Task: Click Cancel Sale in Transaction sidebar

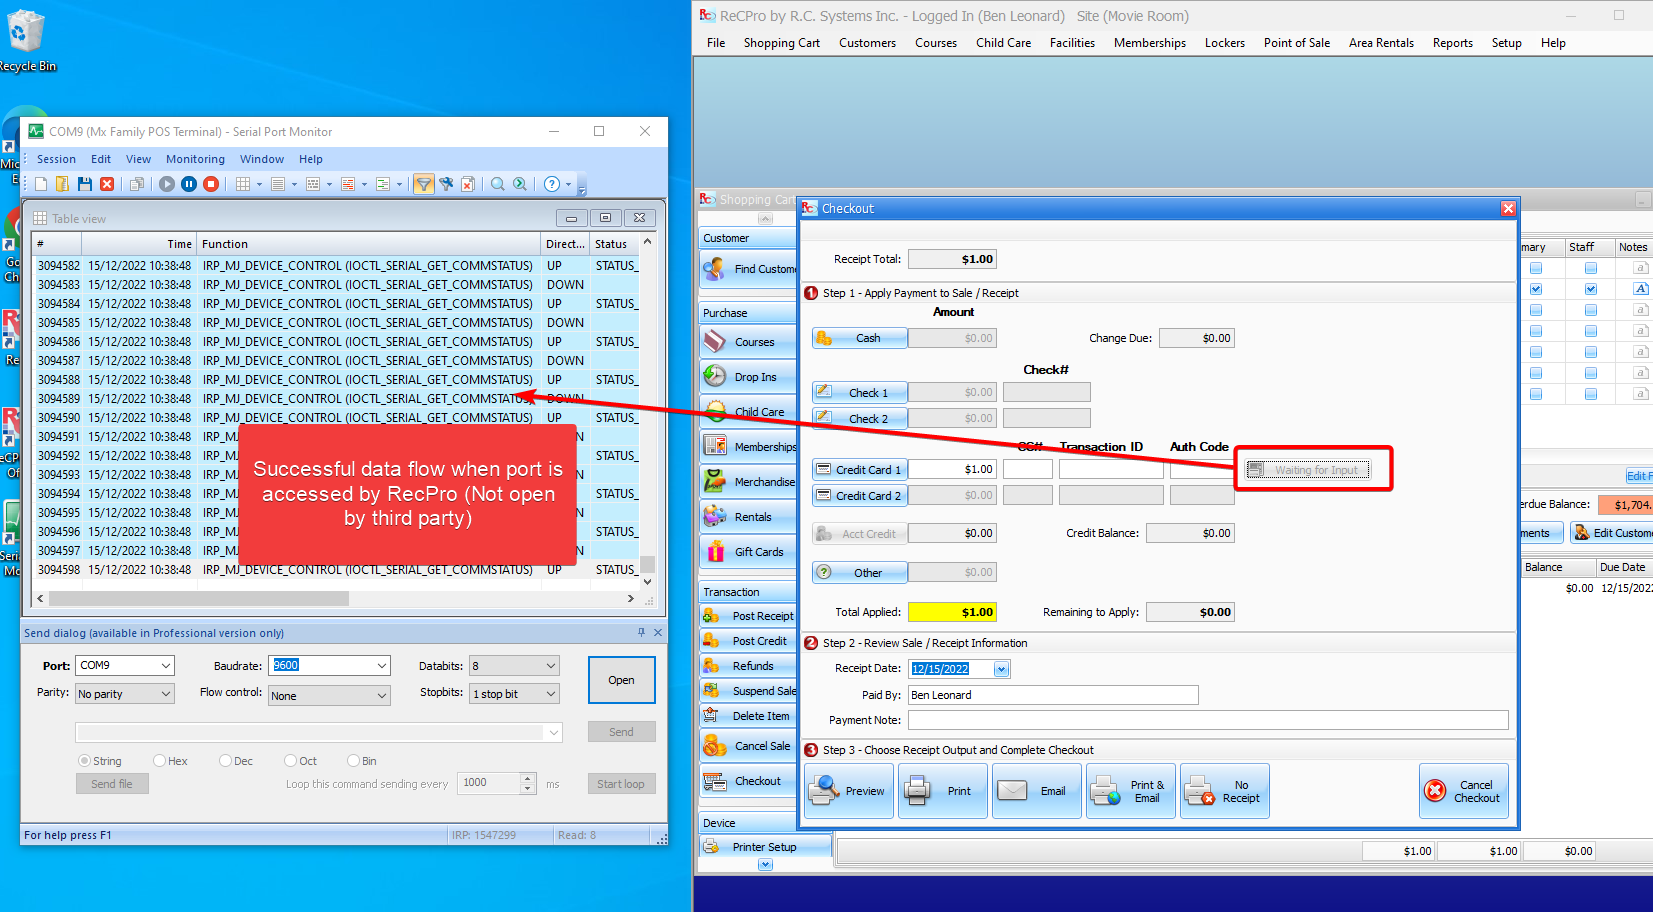Action: click(749, 746)
